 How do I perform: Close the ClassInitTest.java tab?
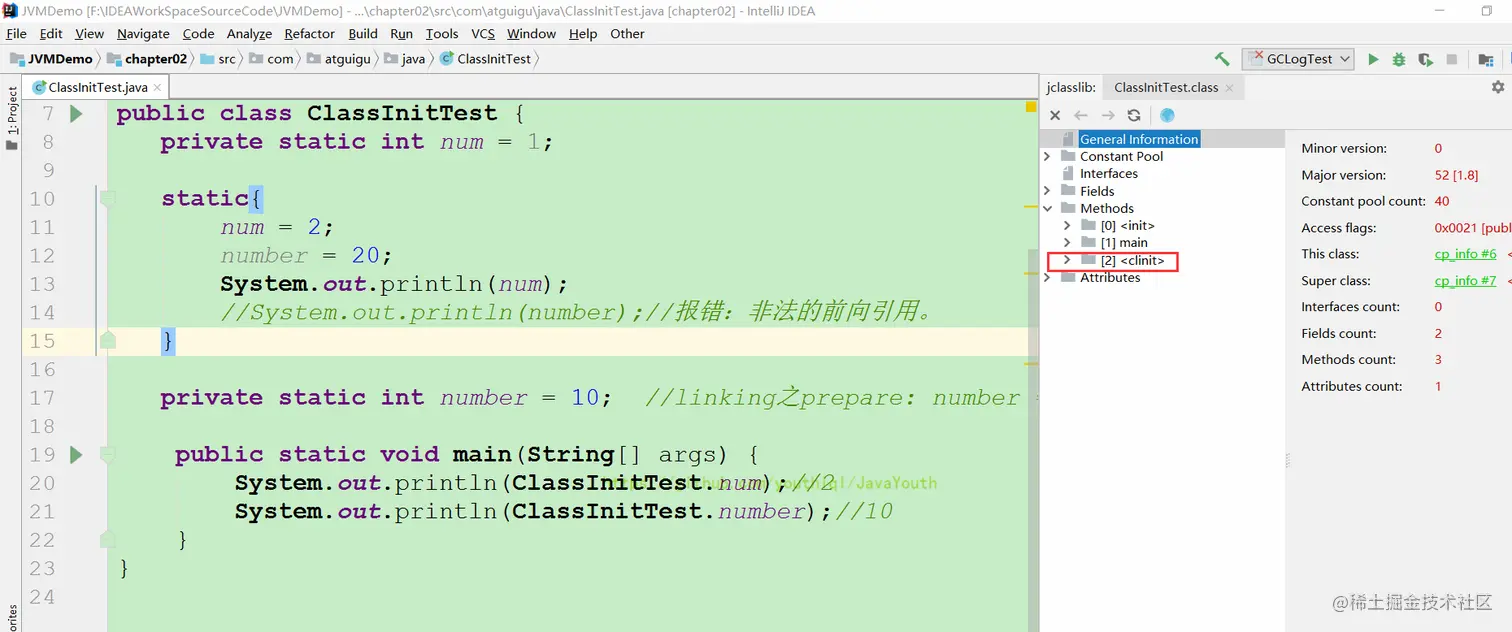click(157, 88)
